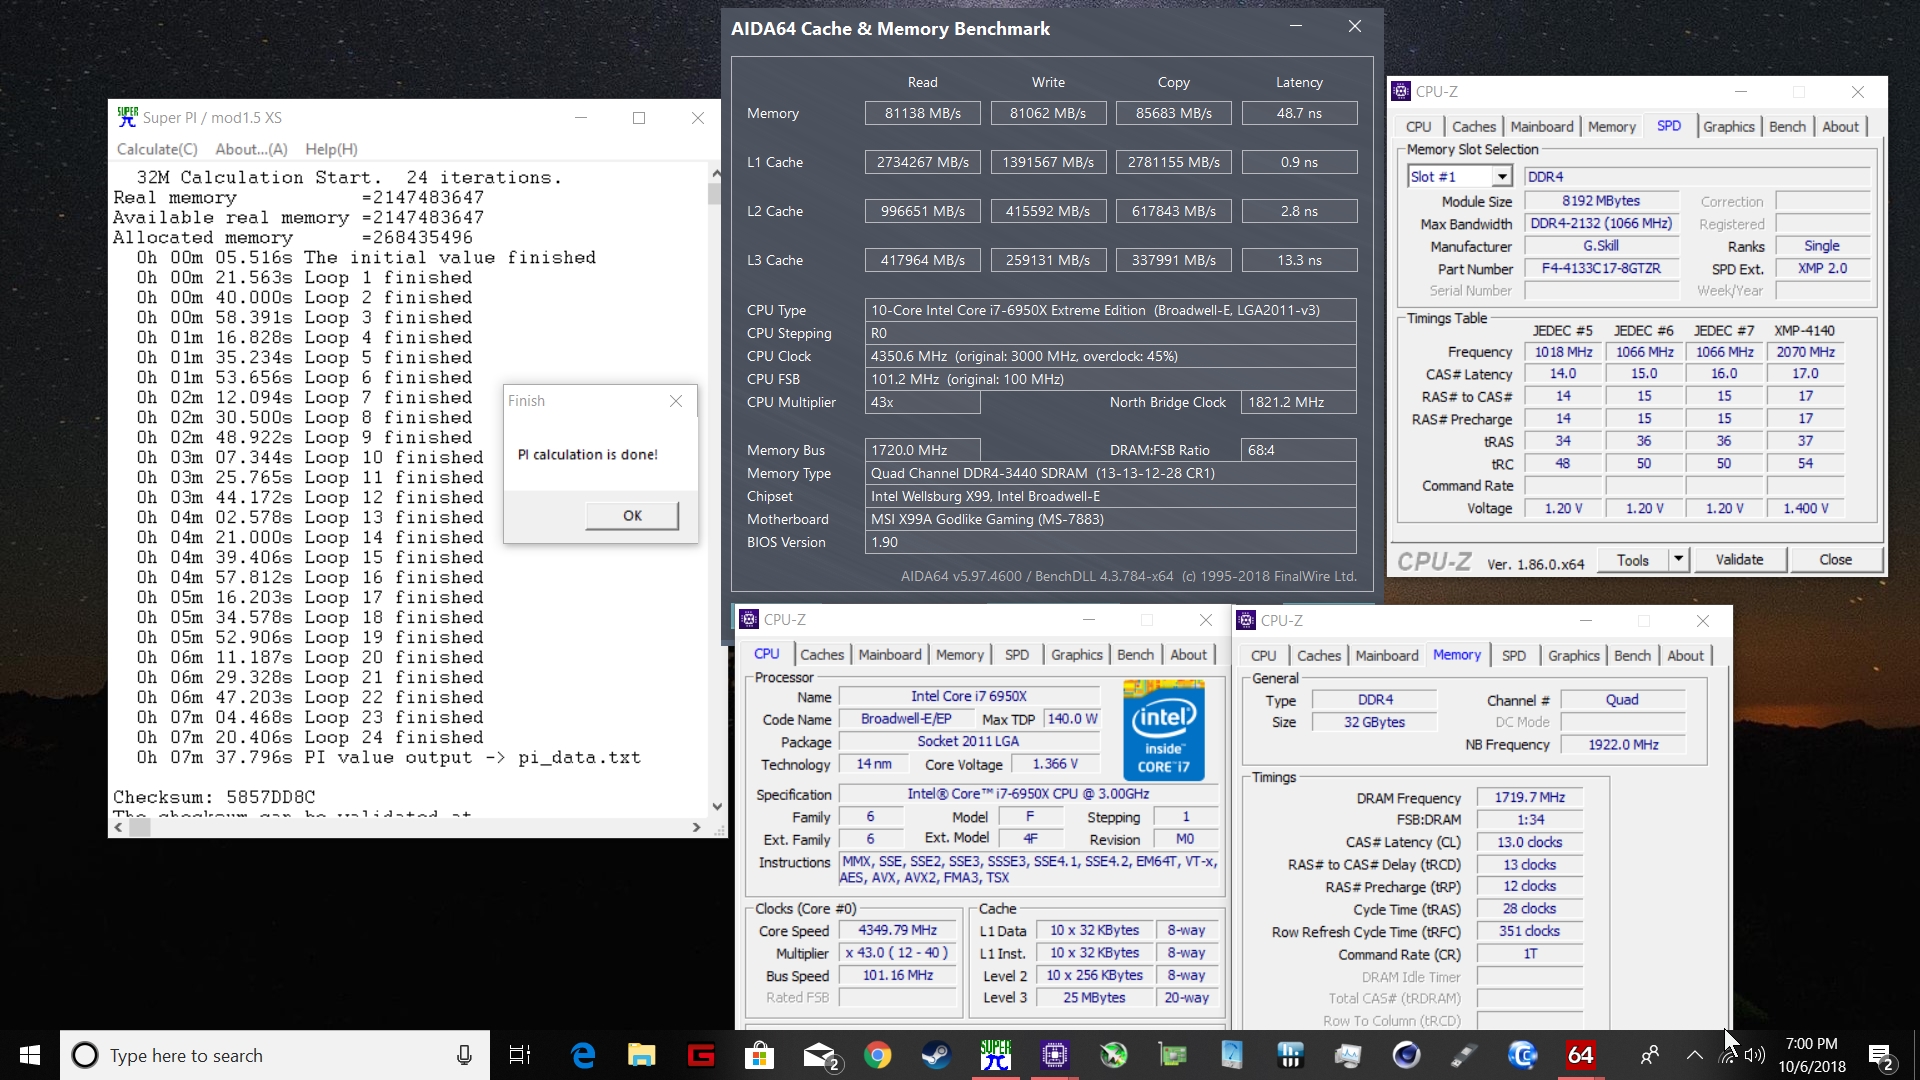
Task: Open the Cinebench sphere taskbar icon
Action: [x=1406, y=1055]
